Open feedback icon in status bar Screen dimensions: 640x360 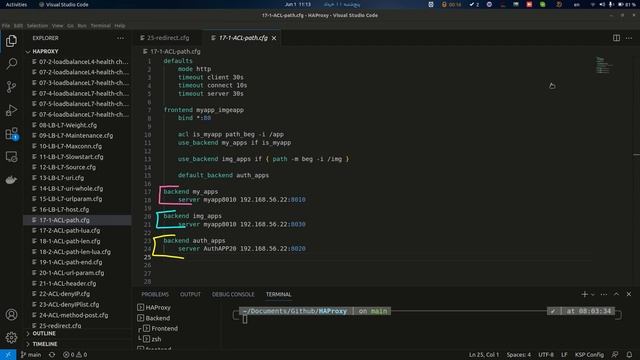tap(615, 355)
